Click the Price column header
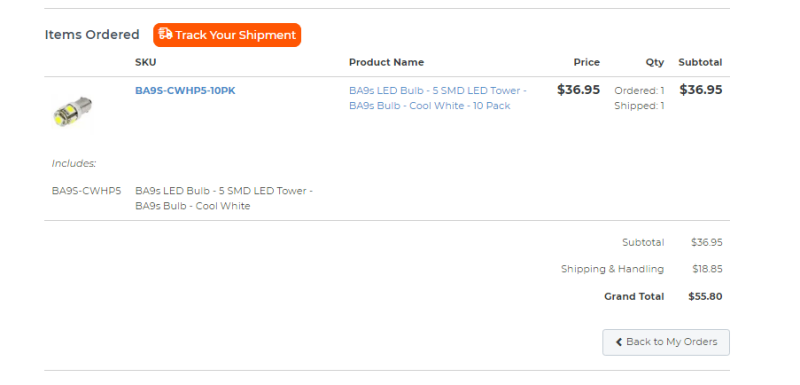The image size is (800, 385). (x=586, y=62)
